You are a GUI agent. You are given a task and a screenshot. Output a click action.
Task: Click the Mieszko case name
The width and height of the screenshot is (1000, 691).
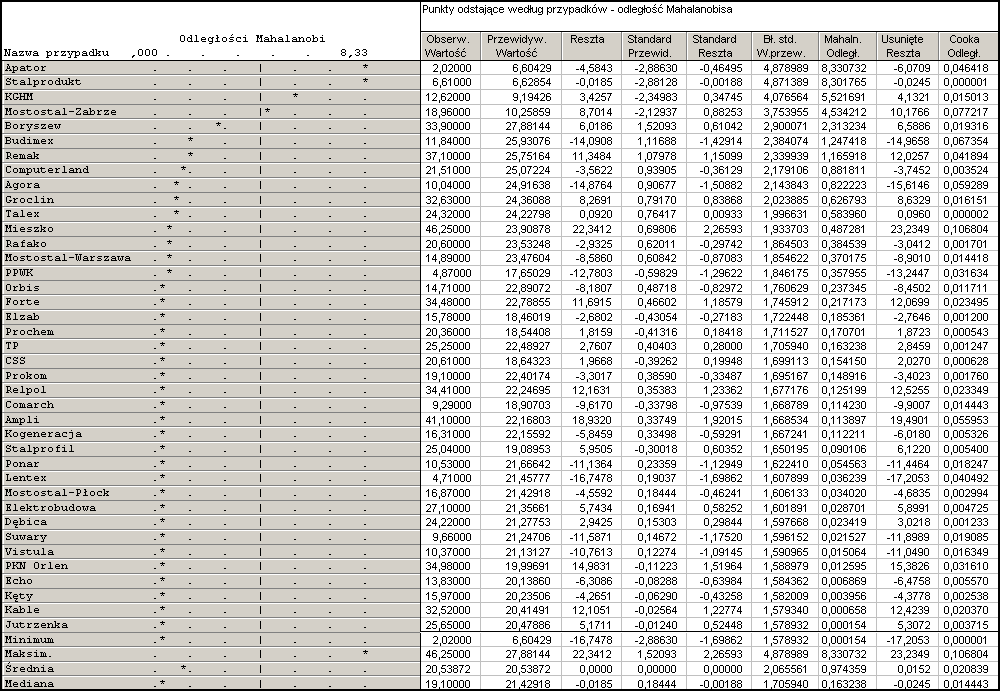(x=29, y=228)
